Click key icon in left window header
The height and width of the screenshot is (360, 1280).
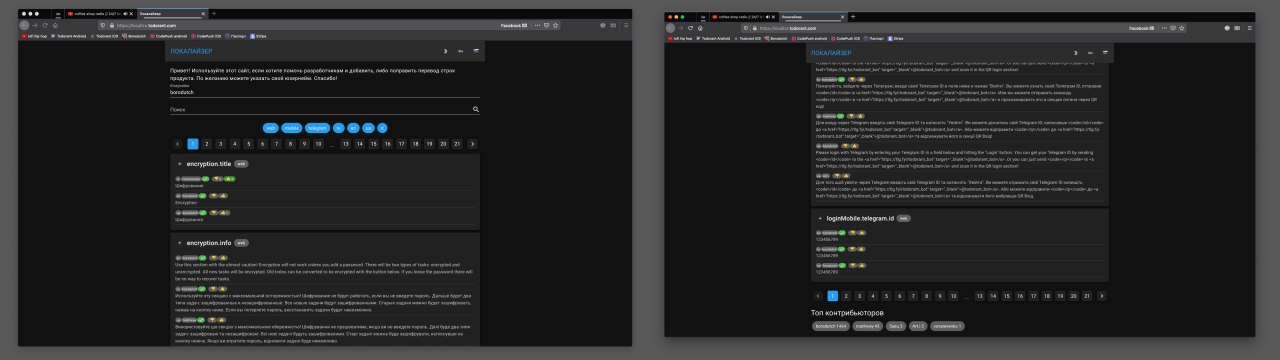[461, 51]
